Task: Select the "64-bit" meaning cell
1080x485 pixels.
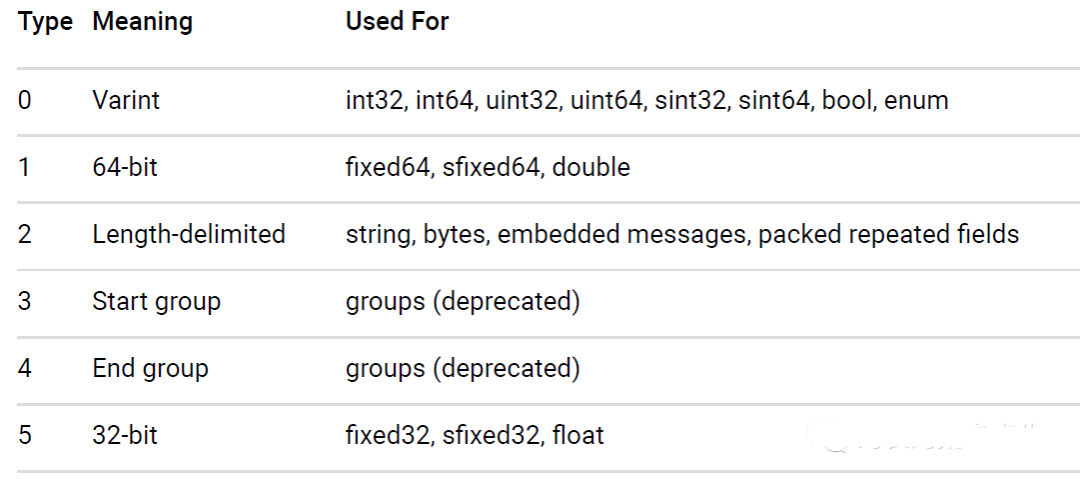Action: point(125,167)
